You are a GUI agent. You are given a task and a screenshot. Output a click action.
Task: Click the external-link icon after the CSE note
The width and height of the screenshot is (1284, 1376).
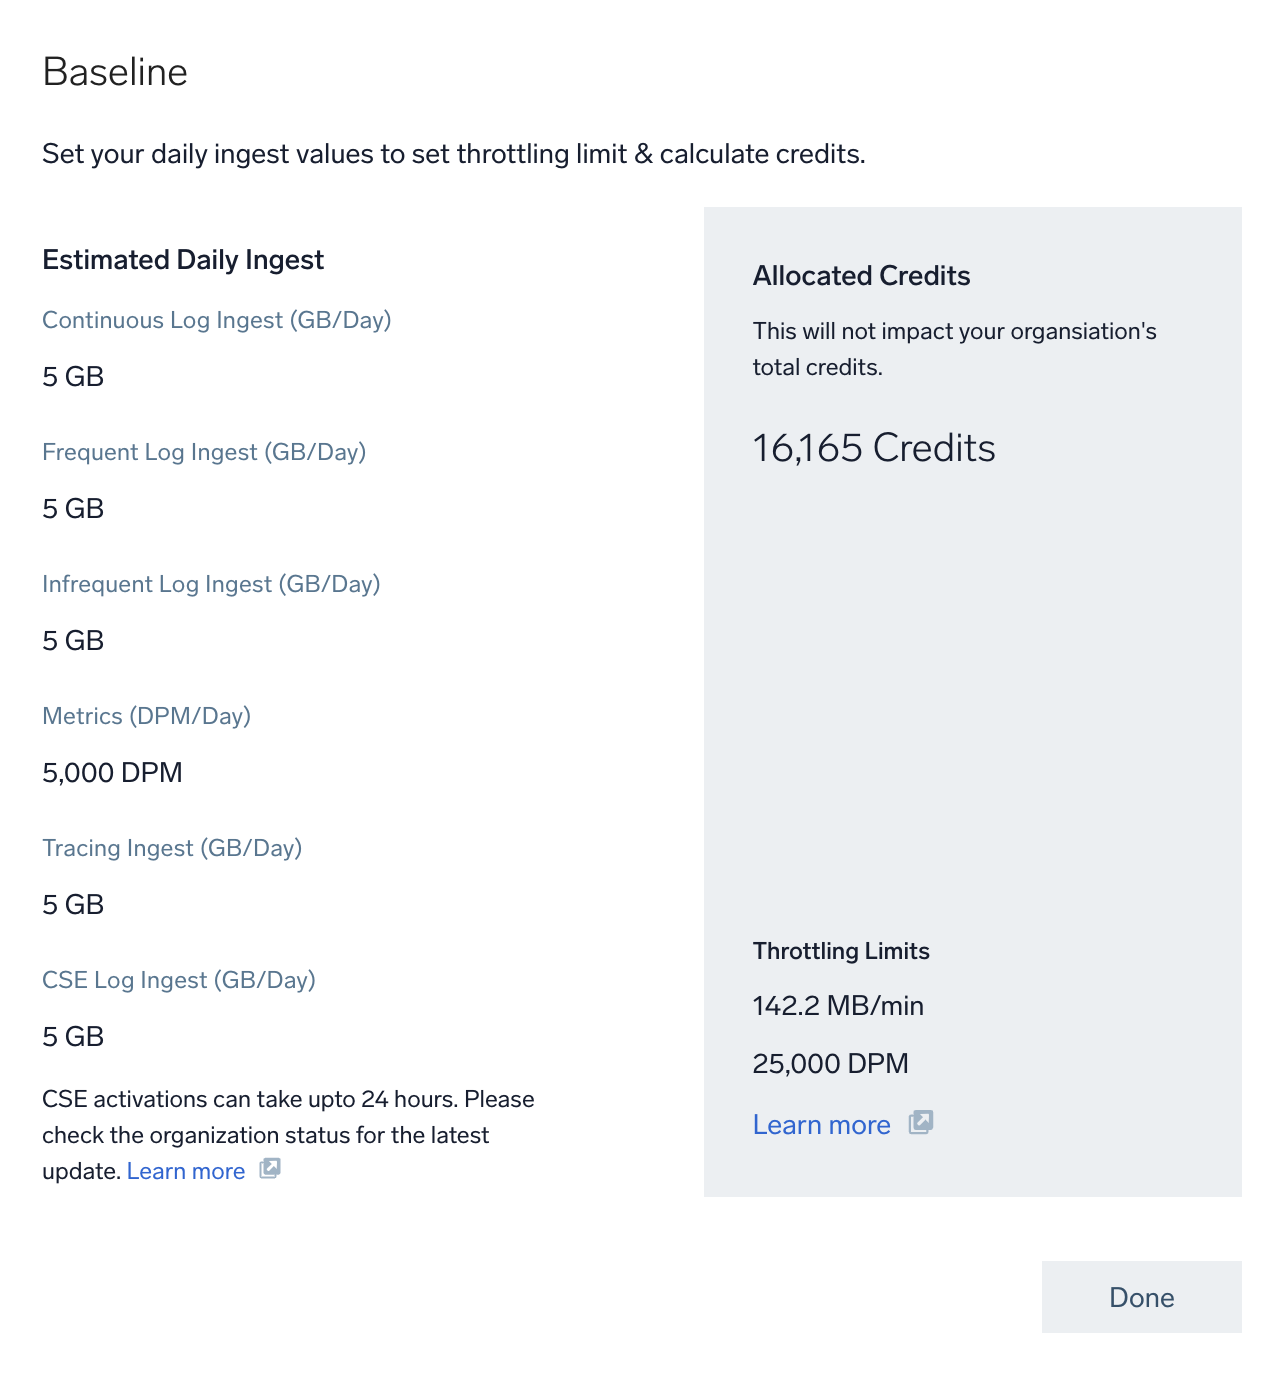[270, 1169]
